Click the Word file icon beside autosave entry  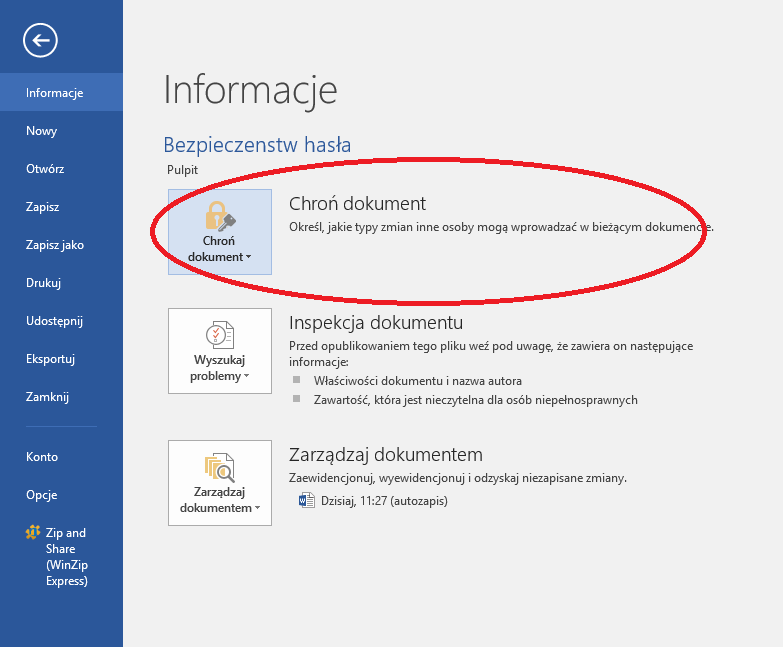(307, 500)
